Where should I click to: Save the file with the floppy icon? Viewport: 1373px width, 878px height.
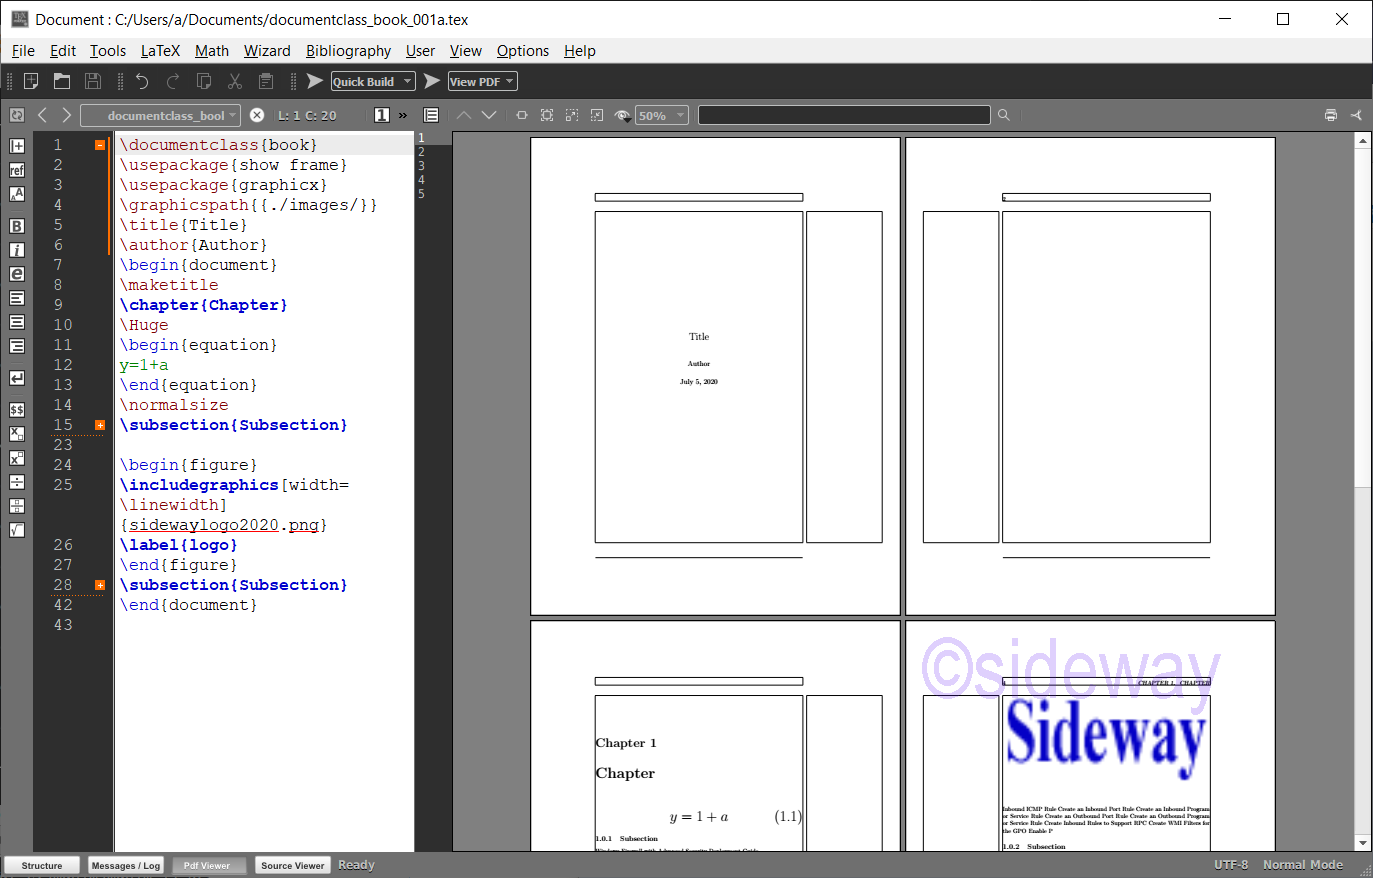coord(93,81)
